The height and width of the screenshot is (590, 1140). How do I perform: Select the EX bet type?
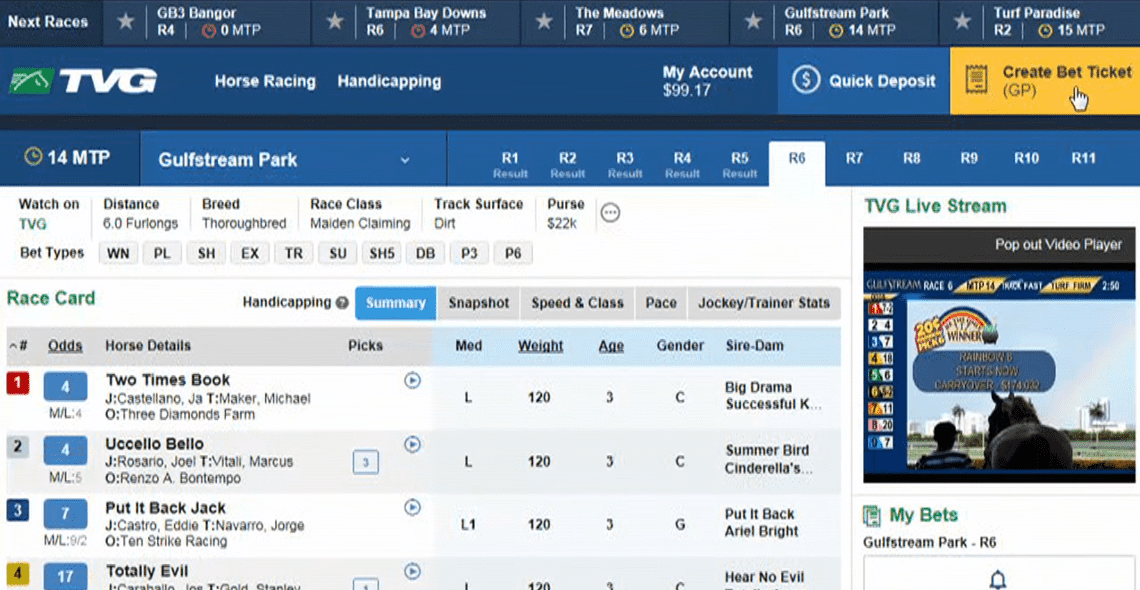[250, 254]
